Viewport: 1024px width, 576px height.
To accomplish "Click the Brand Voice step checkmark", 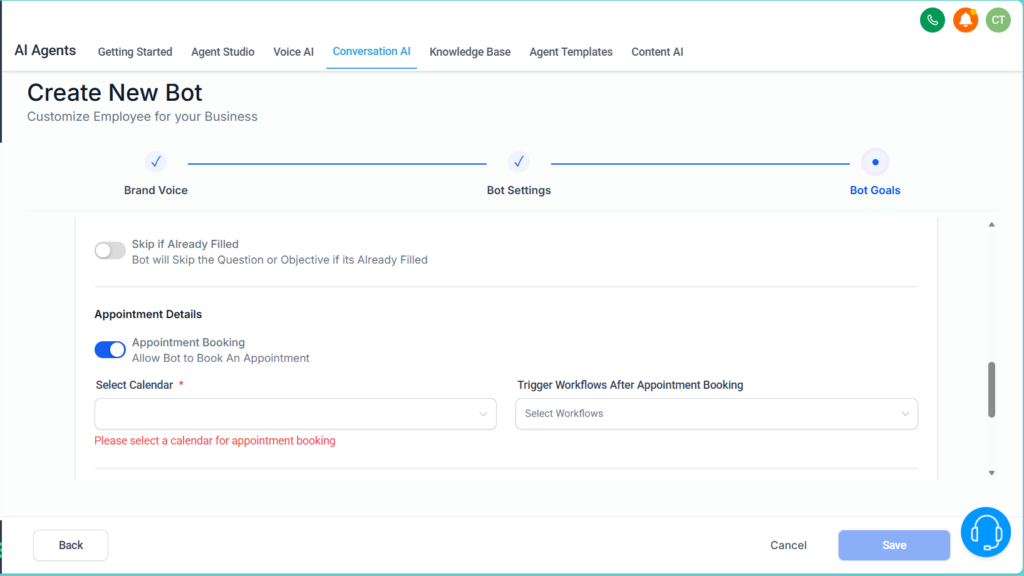I will pyautogui.click(x=156, y=162).
